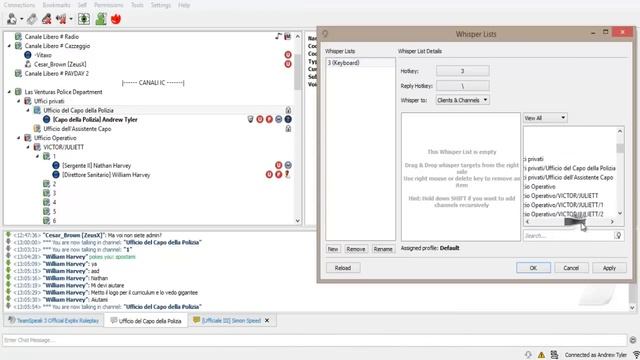Click lock icon on Ufficio del Capo della Polizia row

(x=288, y=110)
